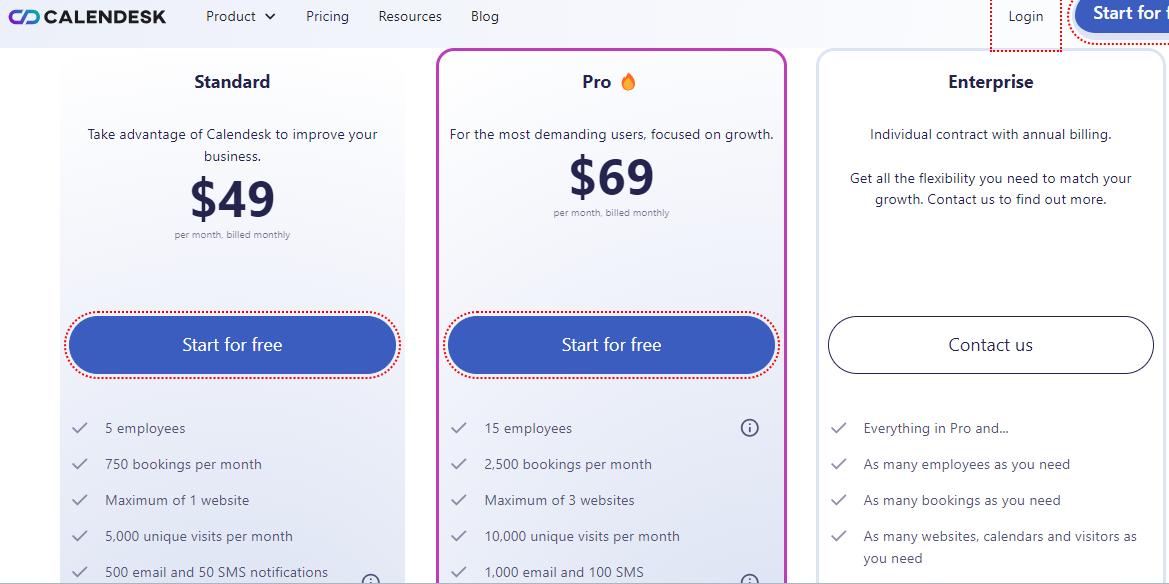Click the Calendesk logo icon
This screenshot has width=1169, height=584.
(x=23, y=16)
